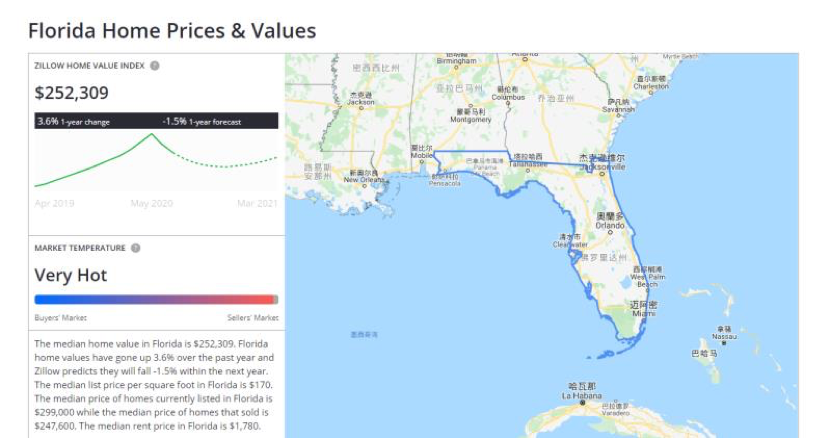Screen dimensions: 830x438
Task: Click the Very Hot market temperature heading
Action: 71,275
